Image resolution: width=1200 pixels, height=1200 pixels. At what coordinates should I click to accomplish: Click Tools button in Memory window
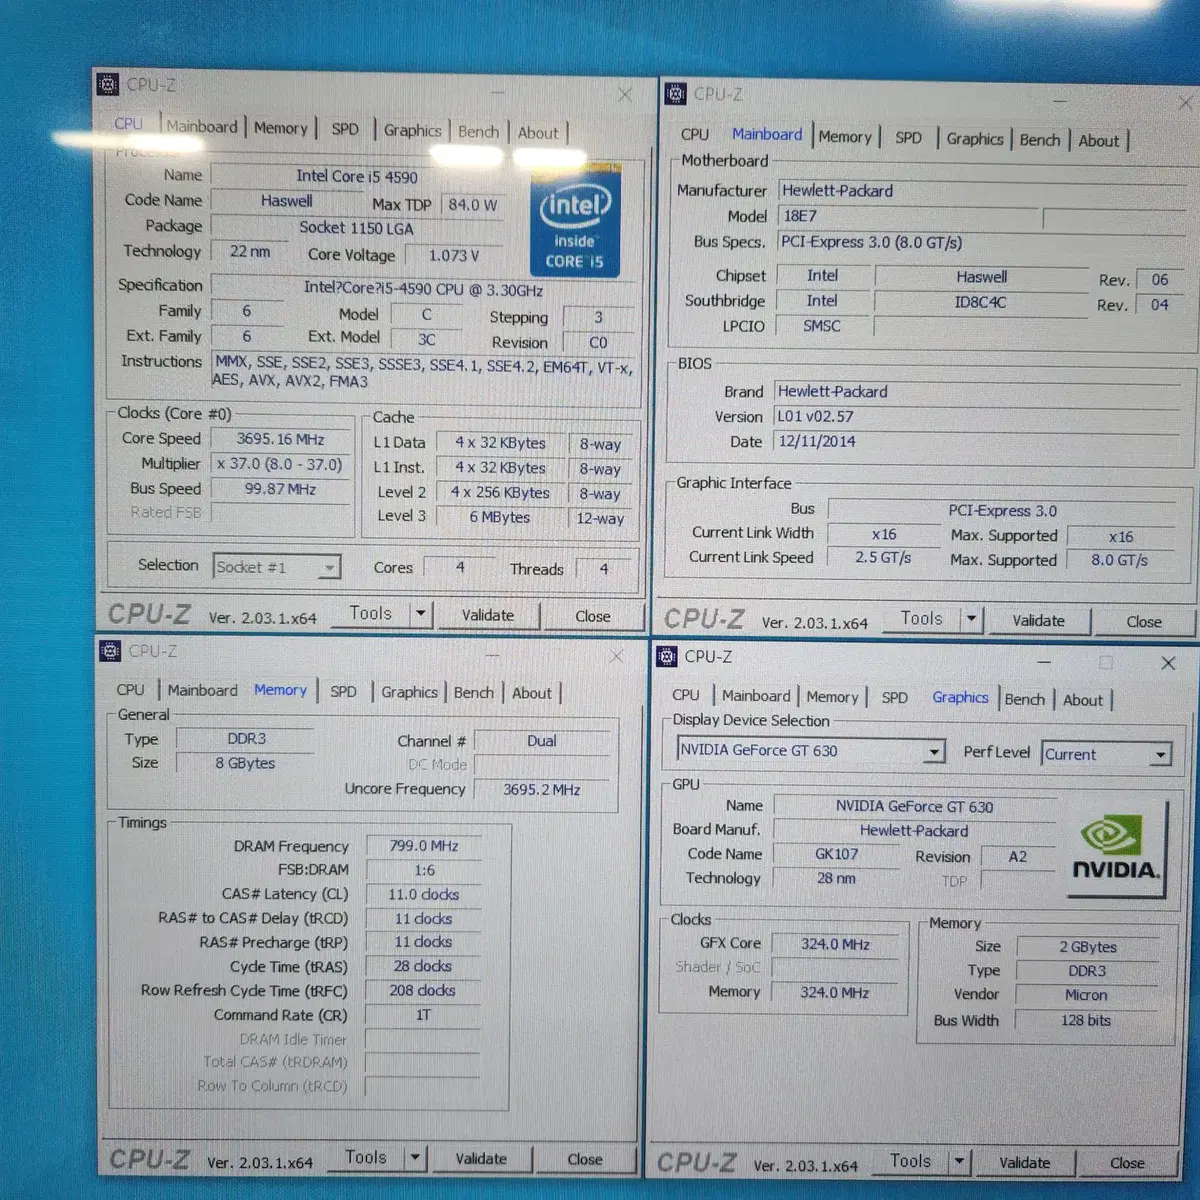click(366, 1158)
